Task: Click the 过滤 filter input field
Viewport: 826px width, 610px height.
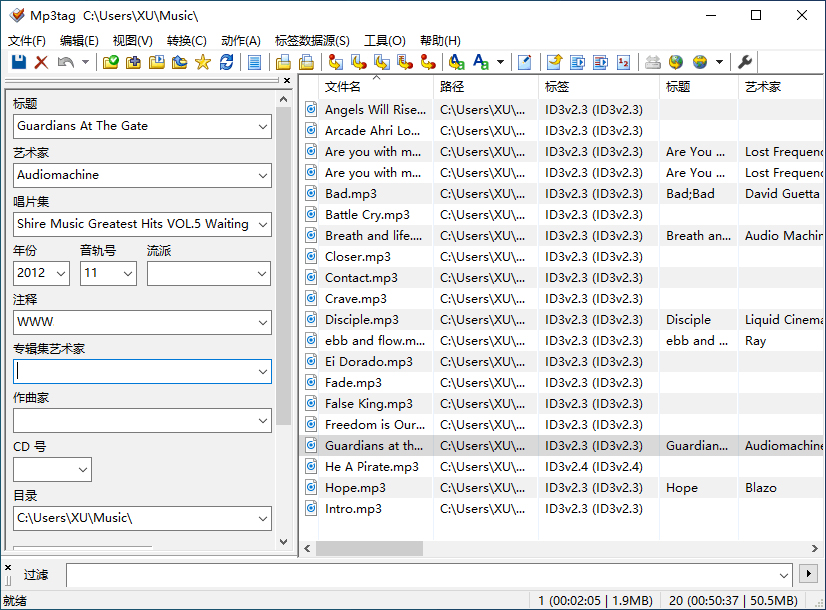Action: [x=420, y=575]
